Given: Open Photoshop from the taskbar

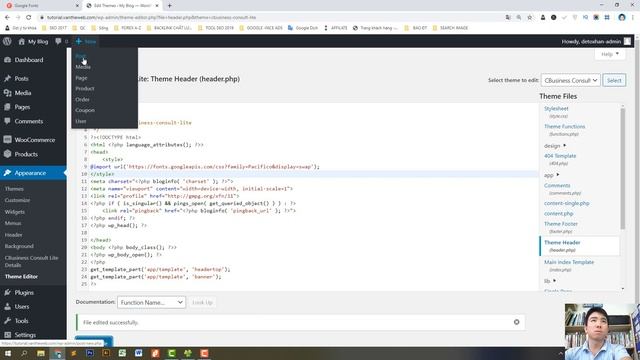Looking at the screenshot, I should [x=90, y=353].
